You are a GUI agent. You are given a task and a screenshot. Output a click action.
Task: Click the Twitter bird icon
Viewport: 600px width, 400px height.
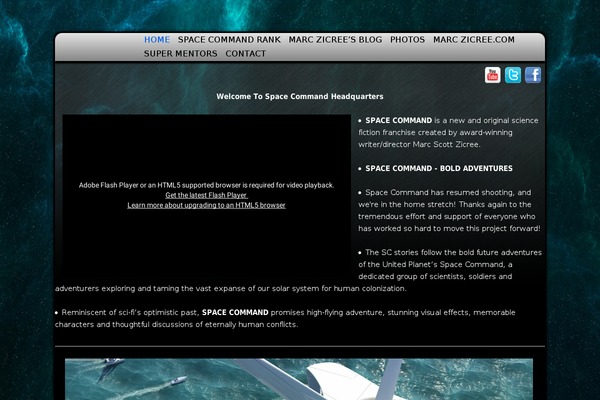pyautogui.click(x=513, y=75)
